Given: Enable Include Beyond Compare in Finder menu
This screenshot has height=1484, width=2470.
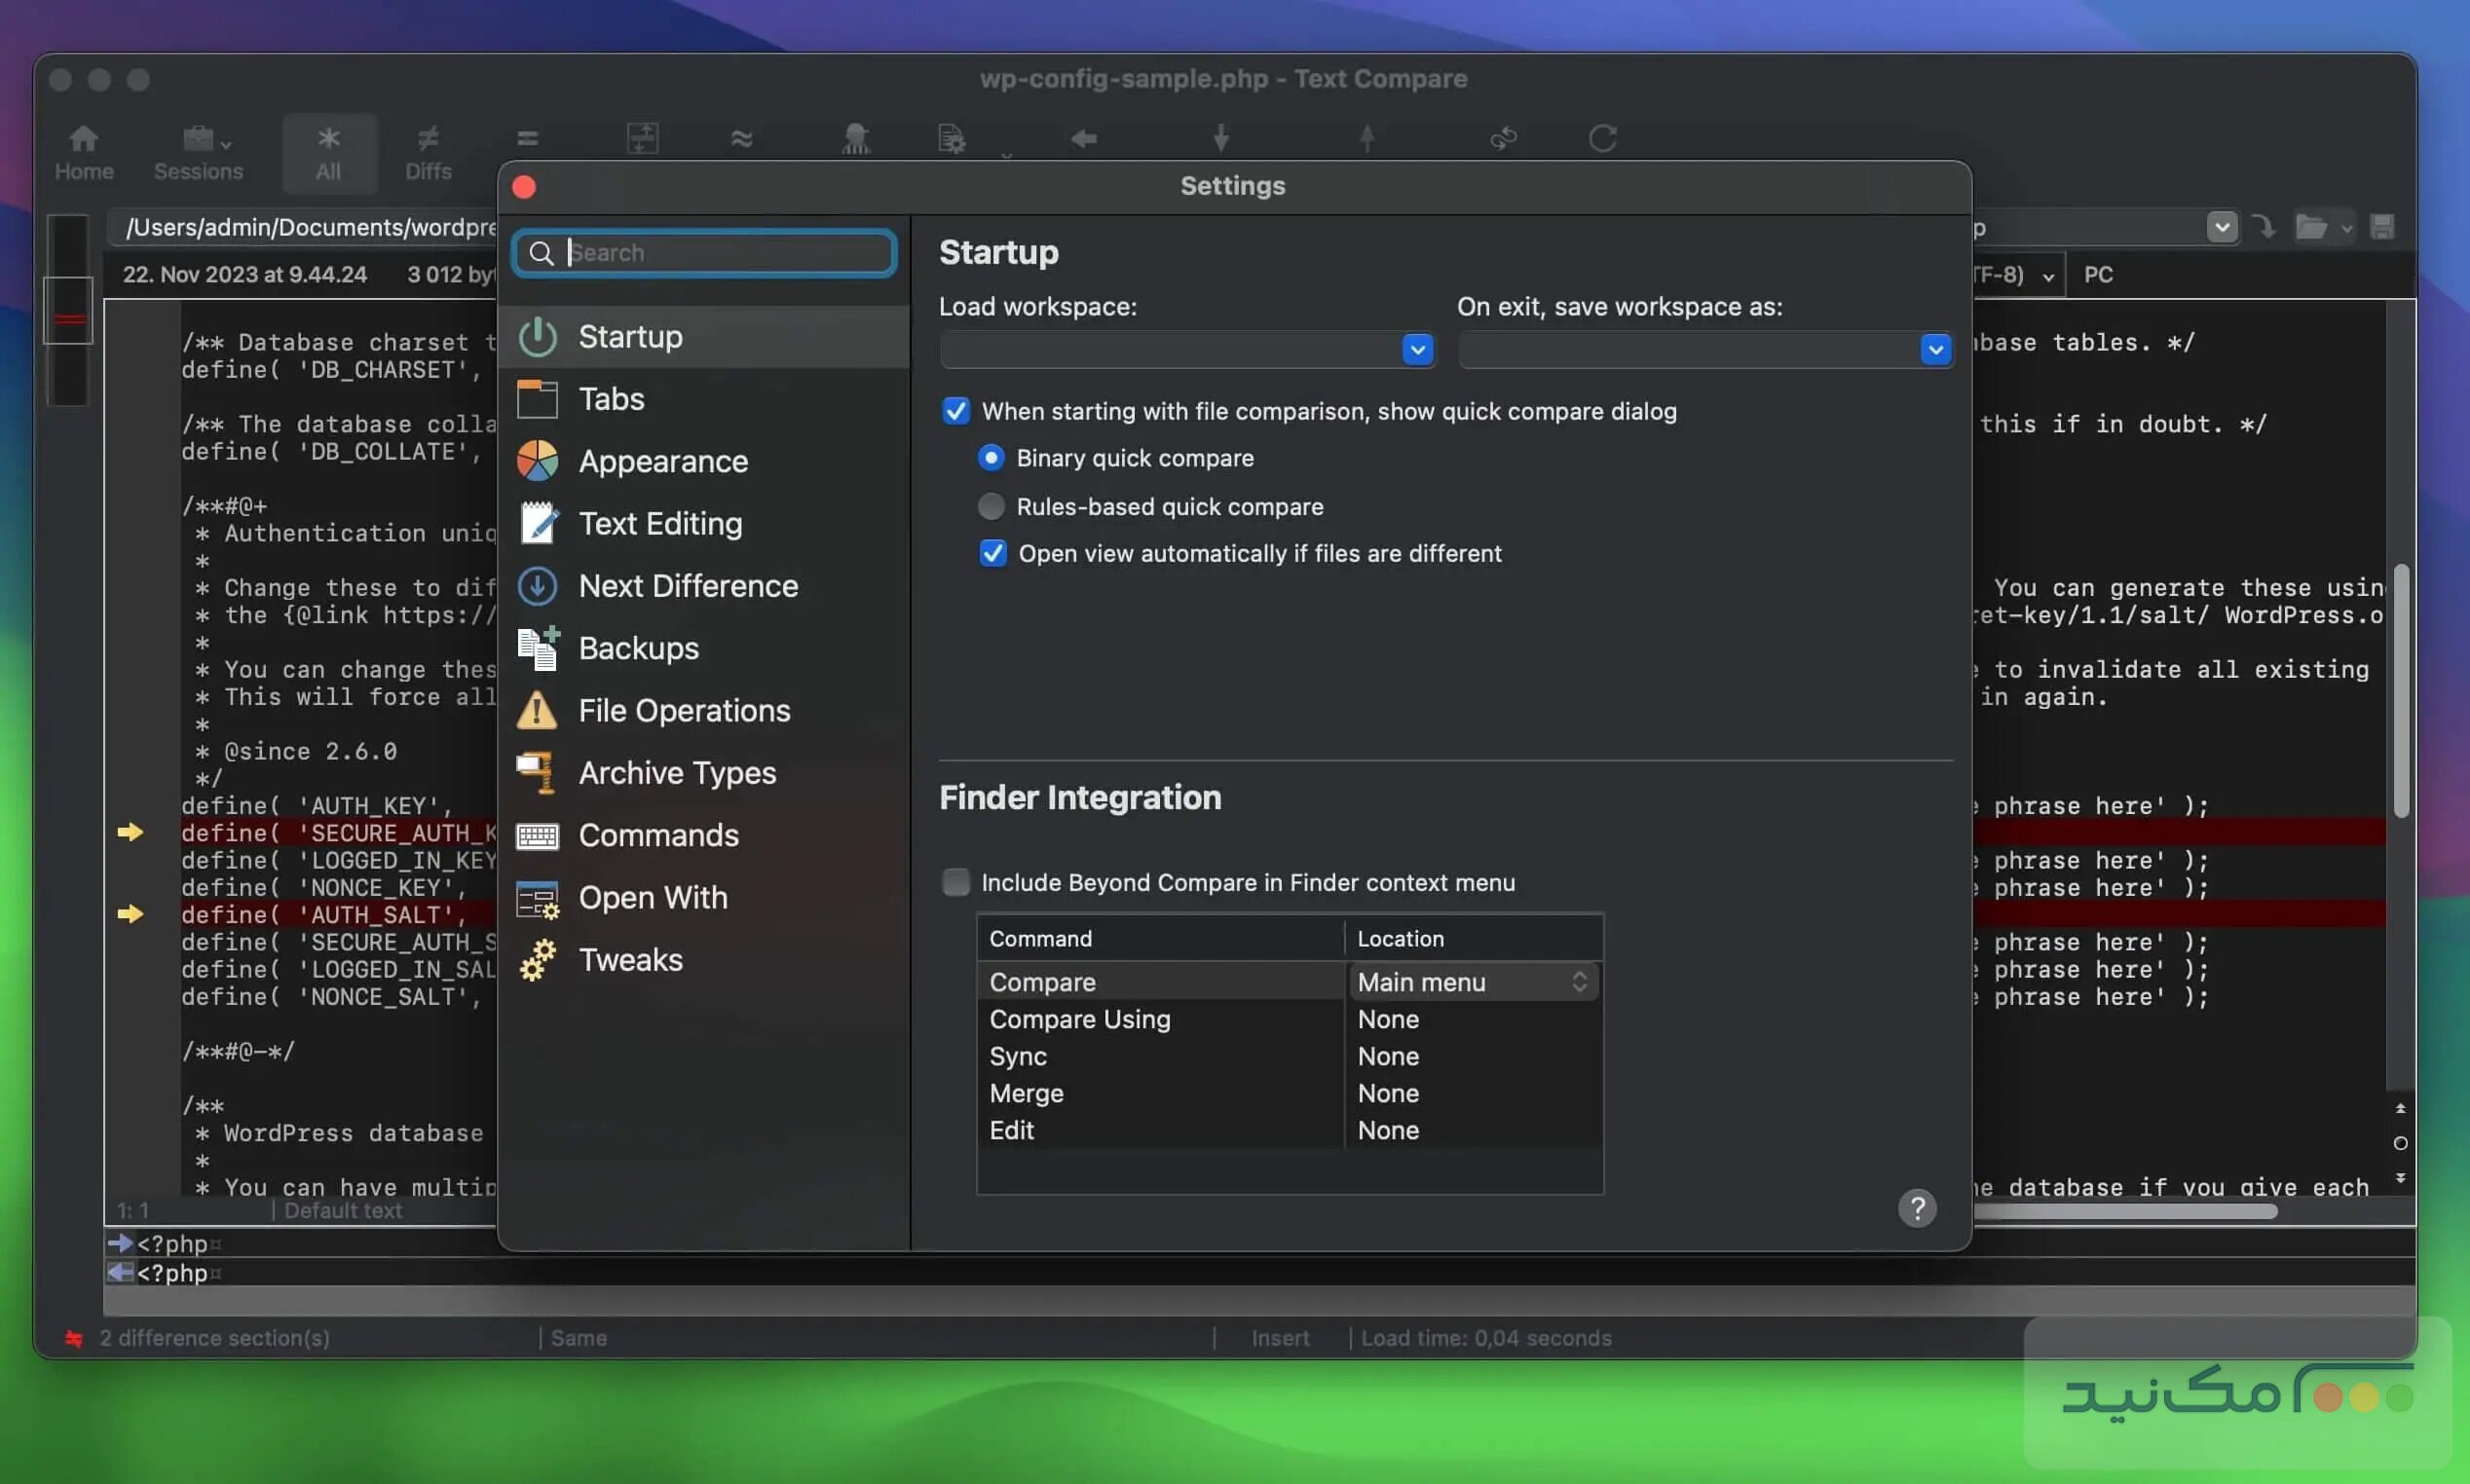Looking at the screenshot, I should click(x=956, y=882).
